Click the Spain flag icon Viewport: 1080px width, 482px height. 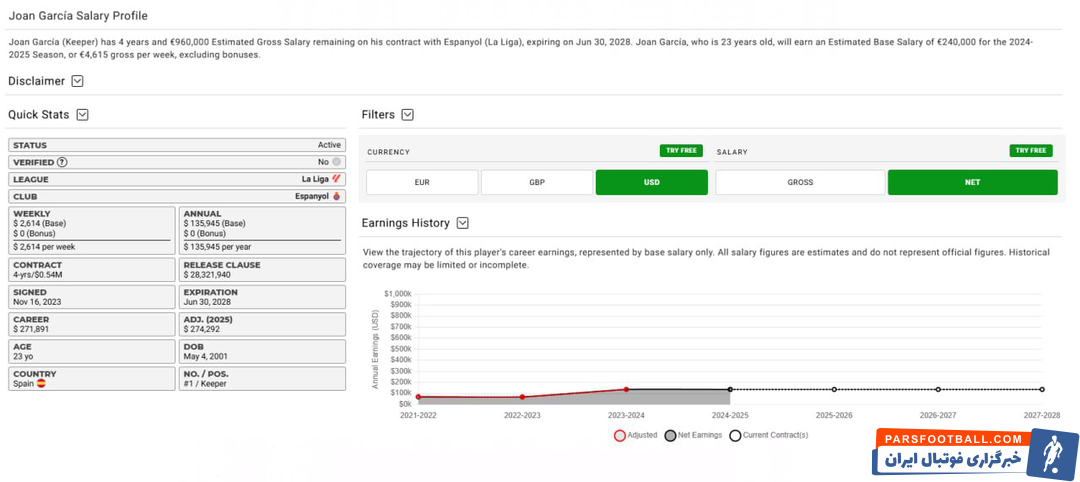41,383
